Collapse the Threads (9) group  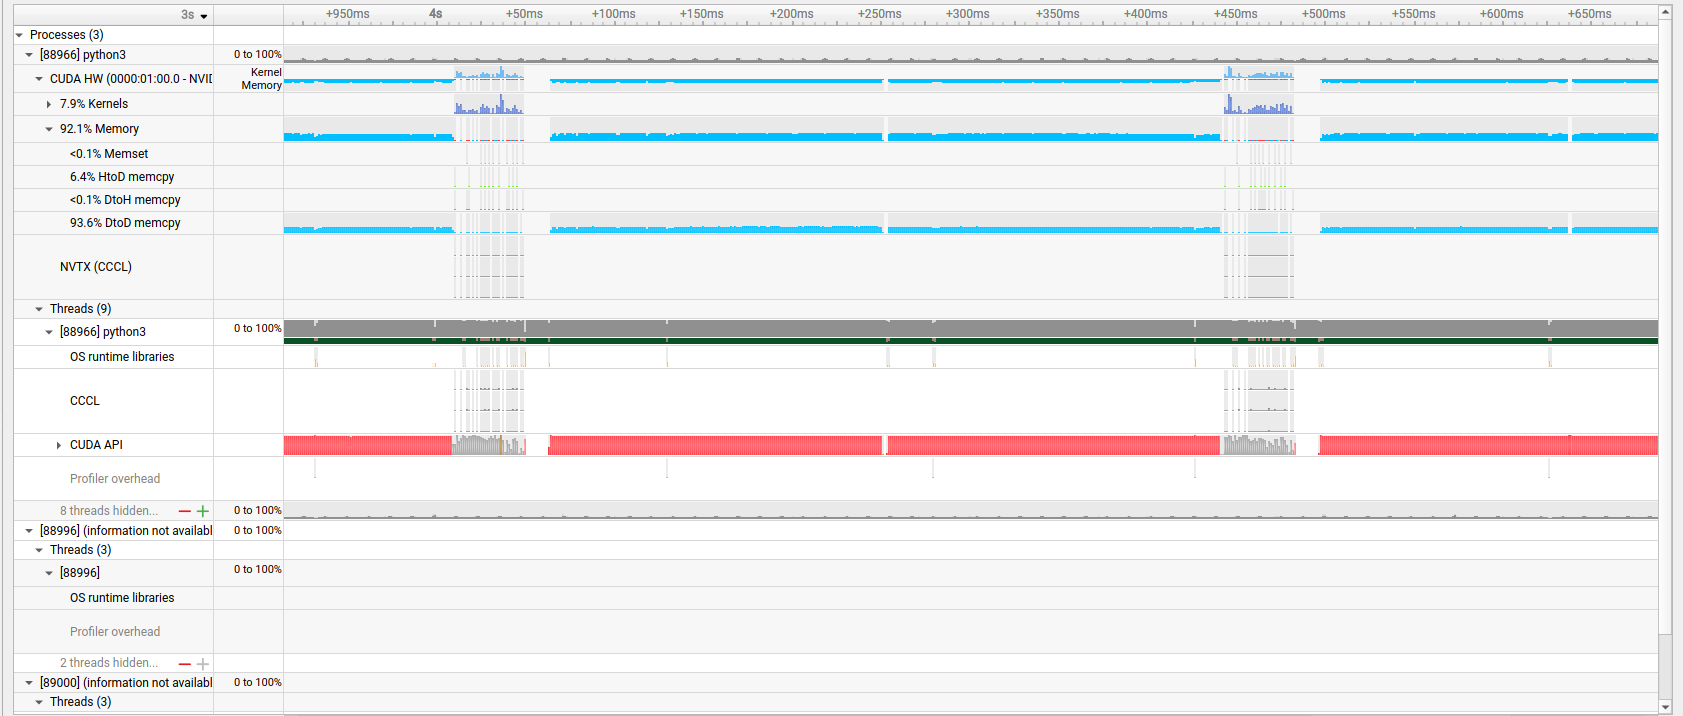pos(39,309)
